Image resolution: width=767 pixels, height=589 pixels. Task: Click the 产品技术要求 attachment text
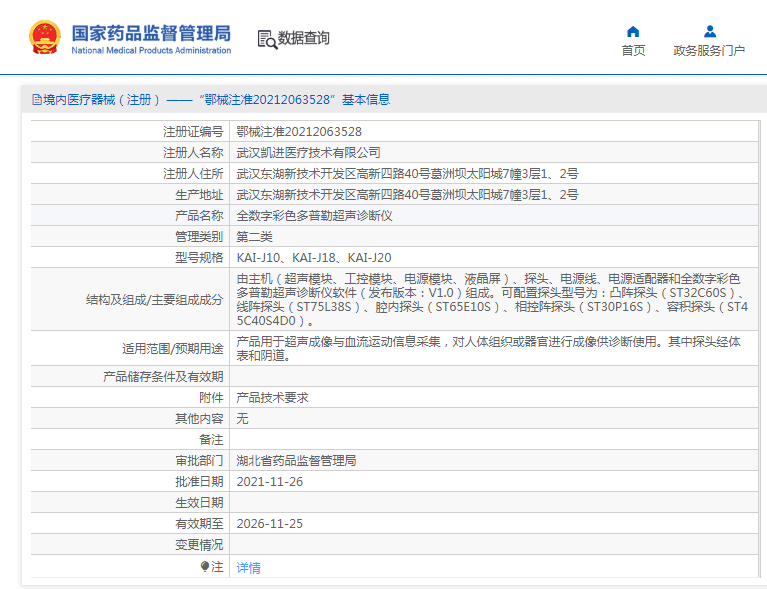(272, 397)
